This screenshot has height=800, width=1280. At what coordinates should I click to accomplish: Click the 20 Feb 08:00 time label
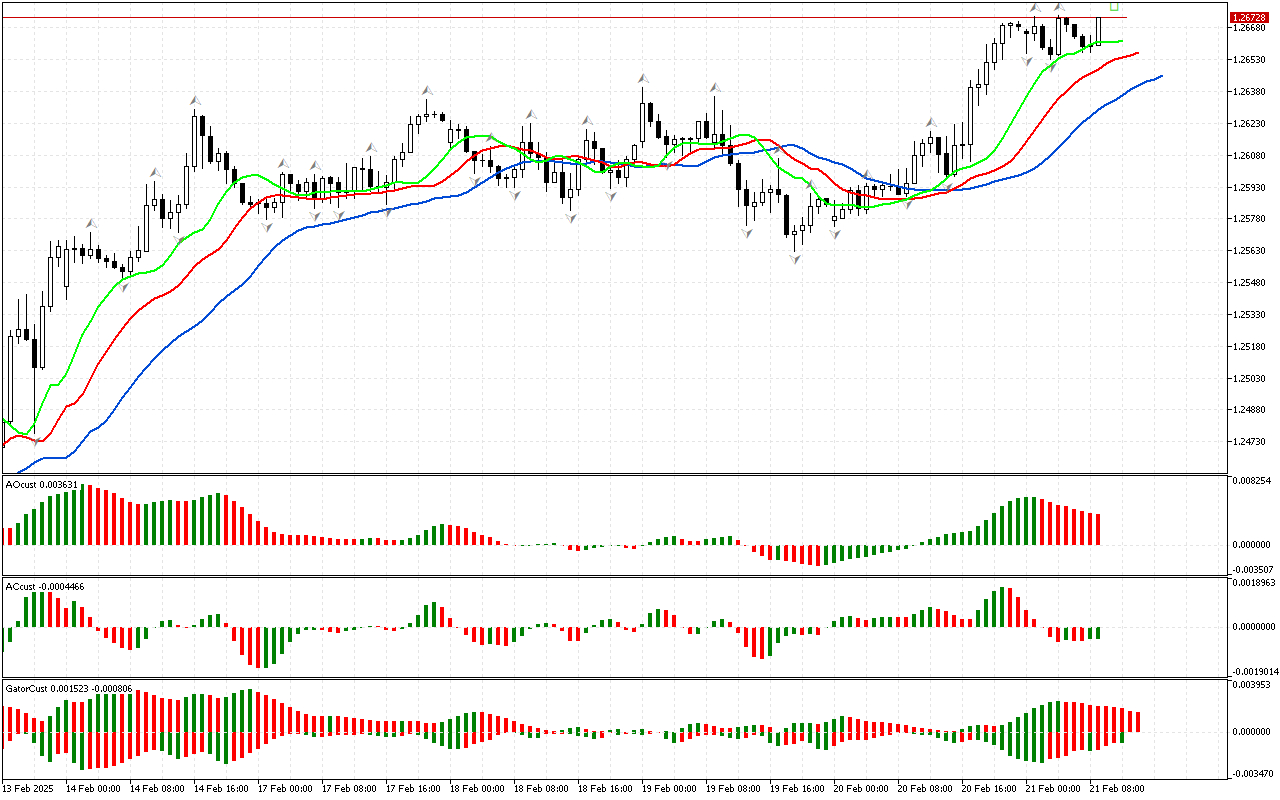[925, 788]
